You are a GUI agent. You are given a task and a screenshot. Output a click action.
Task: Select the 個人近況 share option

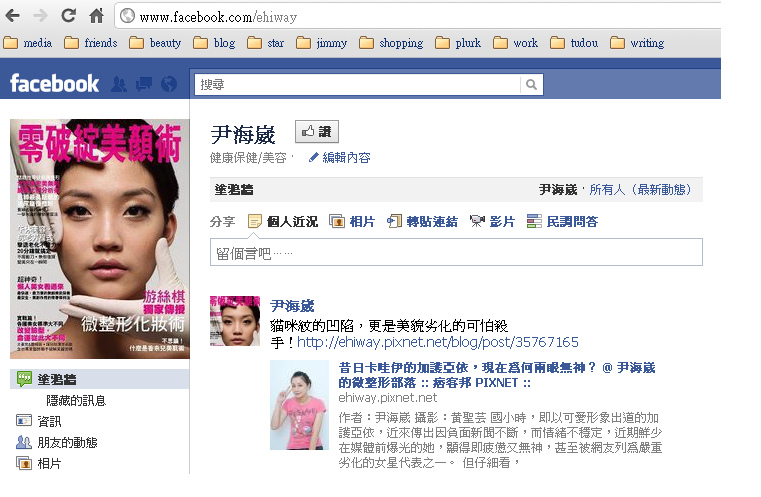coord(283,222)
